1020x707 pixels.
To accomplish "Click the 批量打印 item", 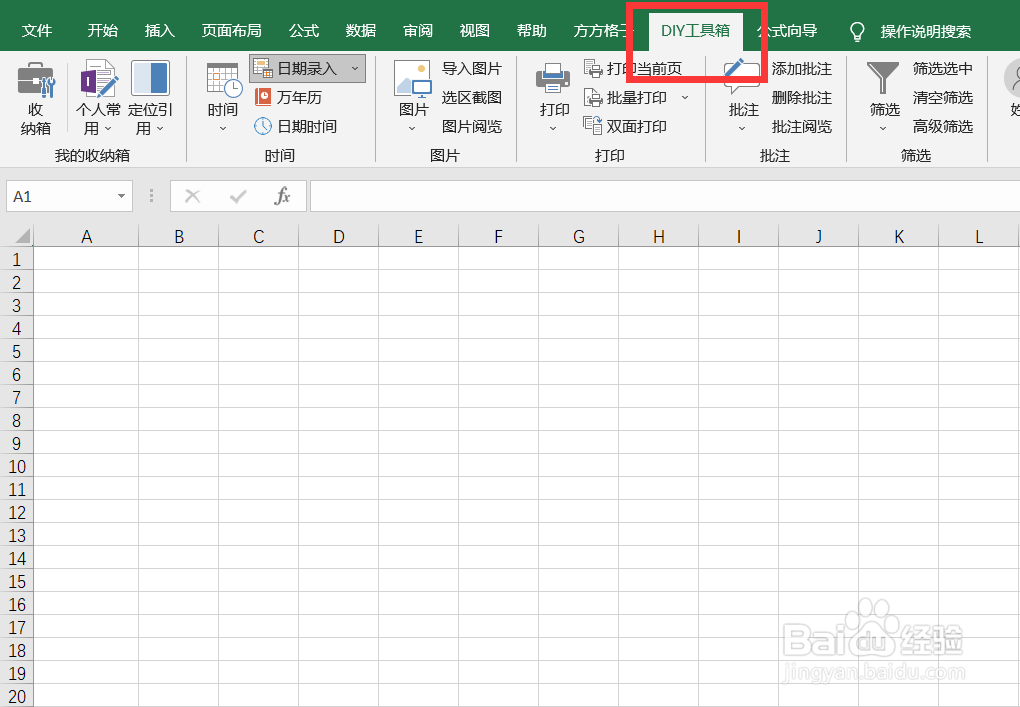I will coord(626,98).
